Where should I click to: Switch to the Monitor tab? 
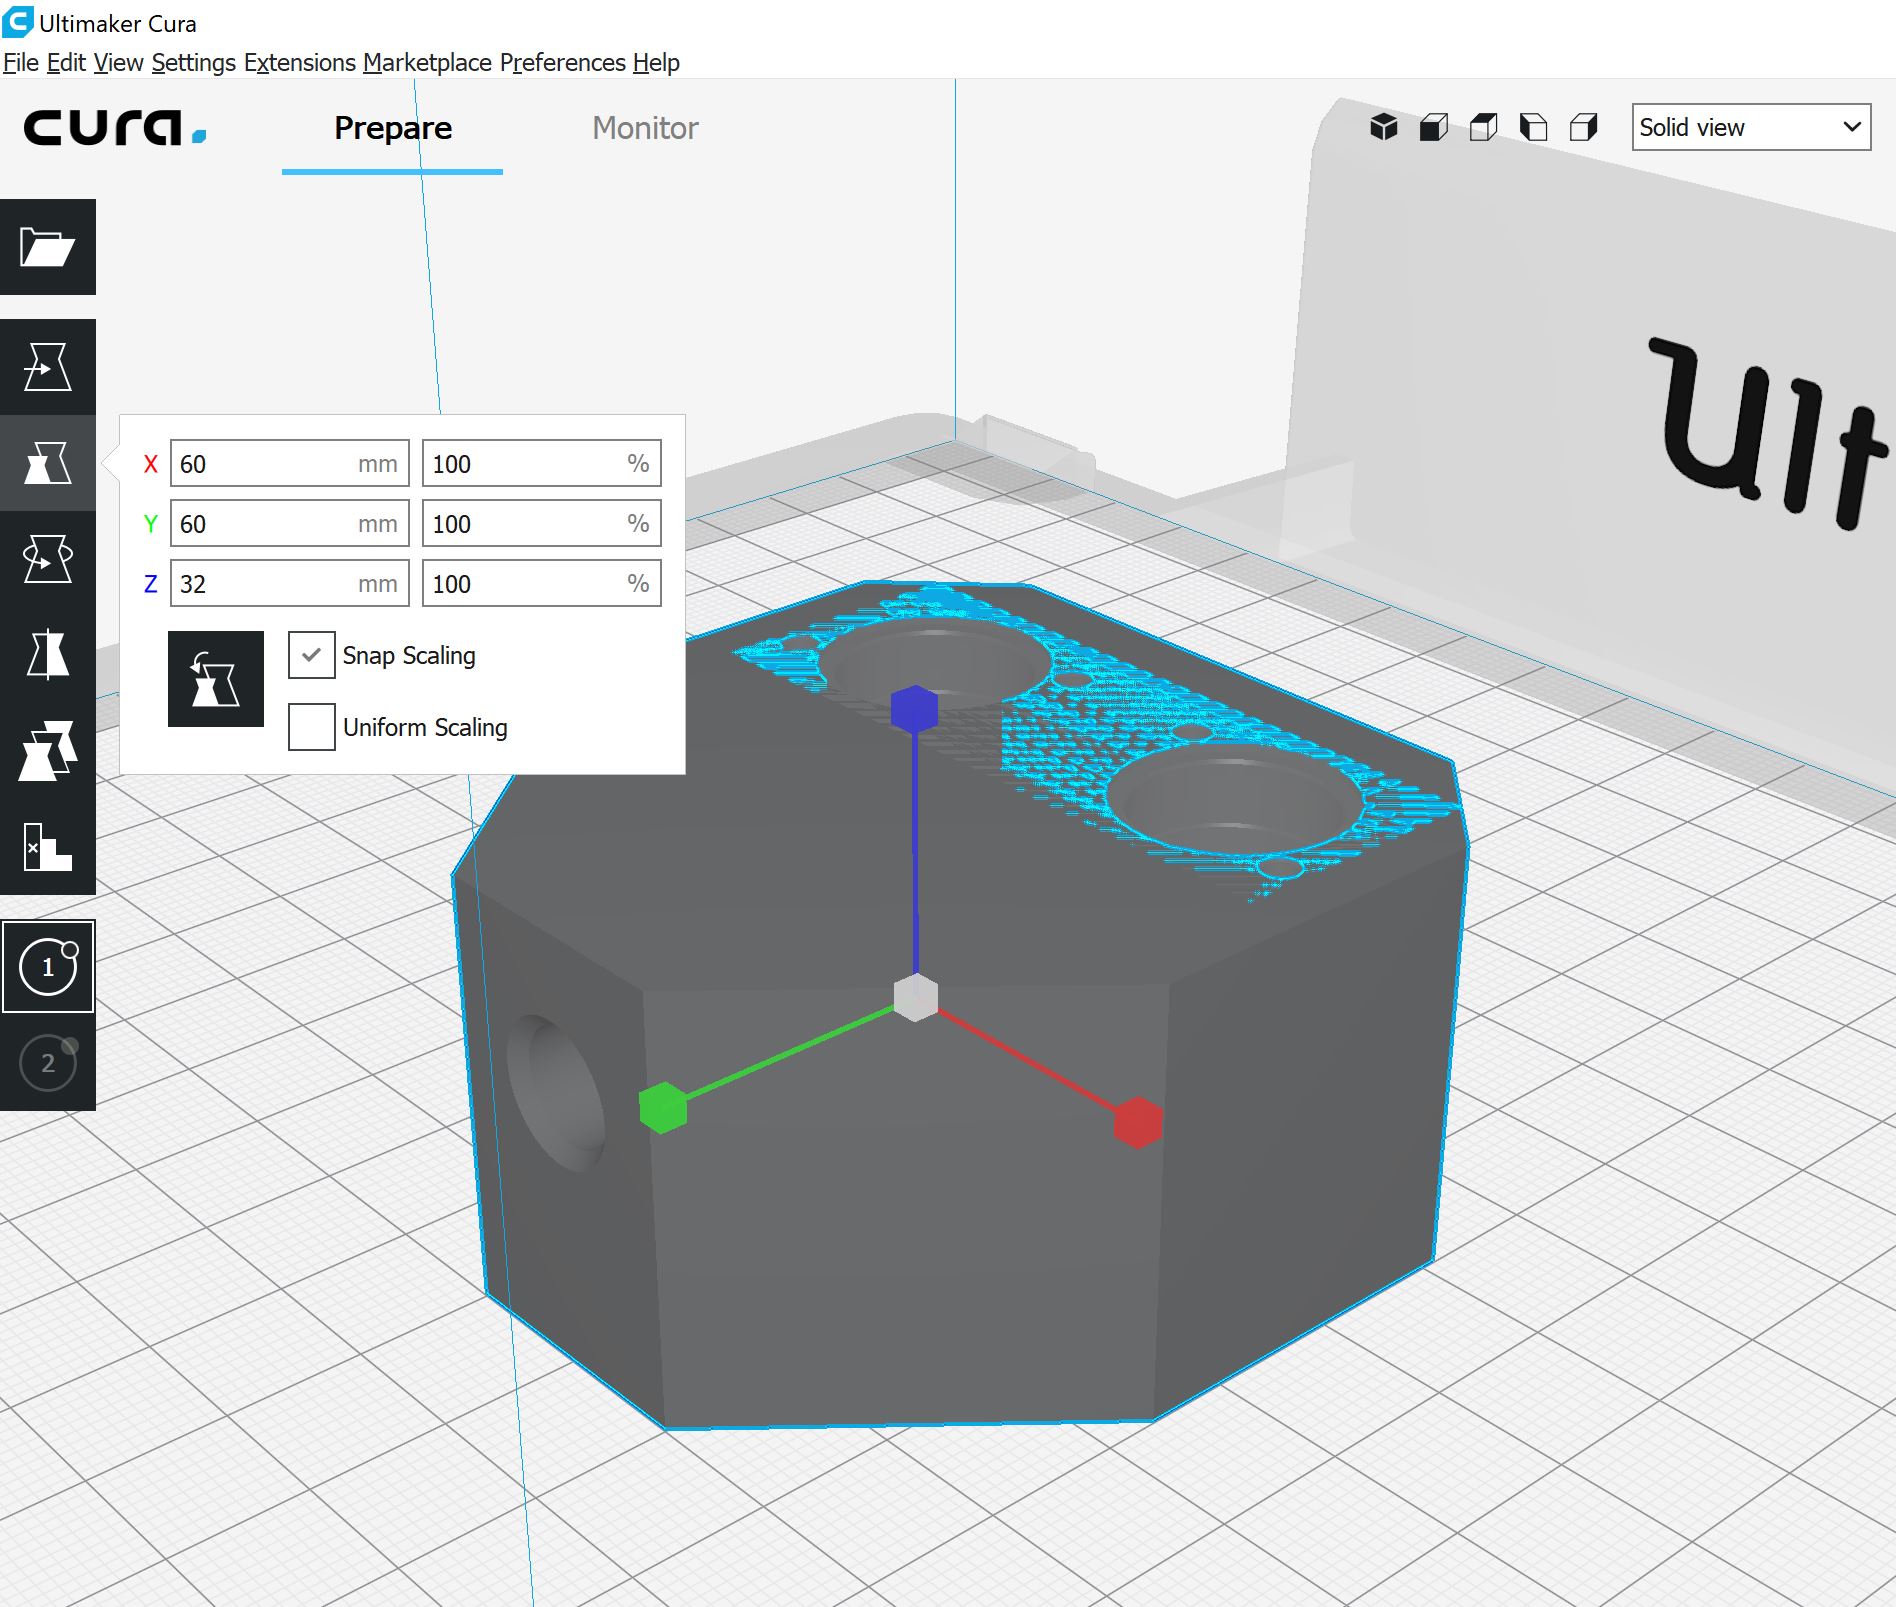coord(645,128)
